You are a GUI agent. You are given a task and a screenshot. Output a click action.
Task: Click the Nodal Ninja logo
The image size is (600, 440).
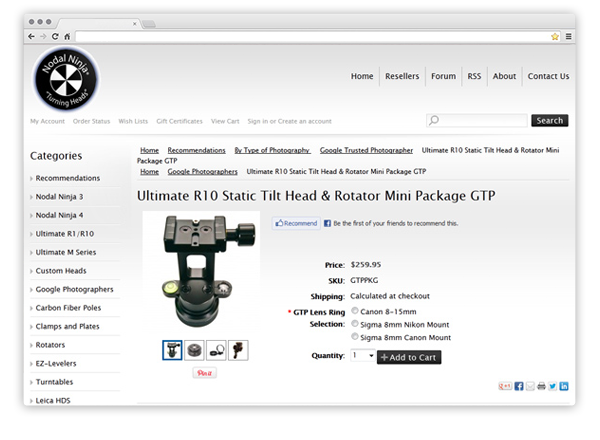point(66,77)
